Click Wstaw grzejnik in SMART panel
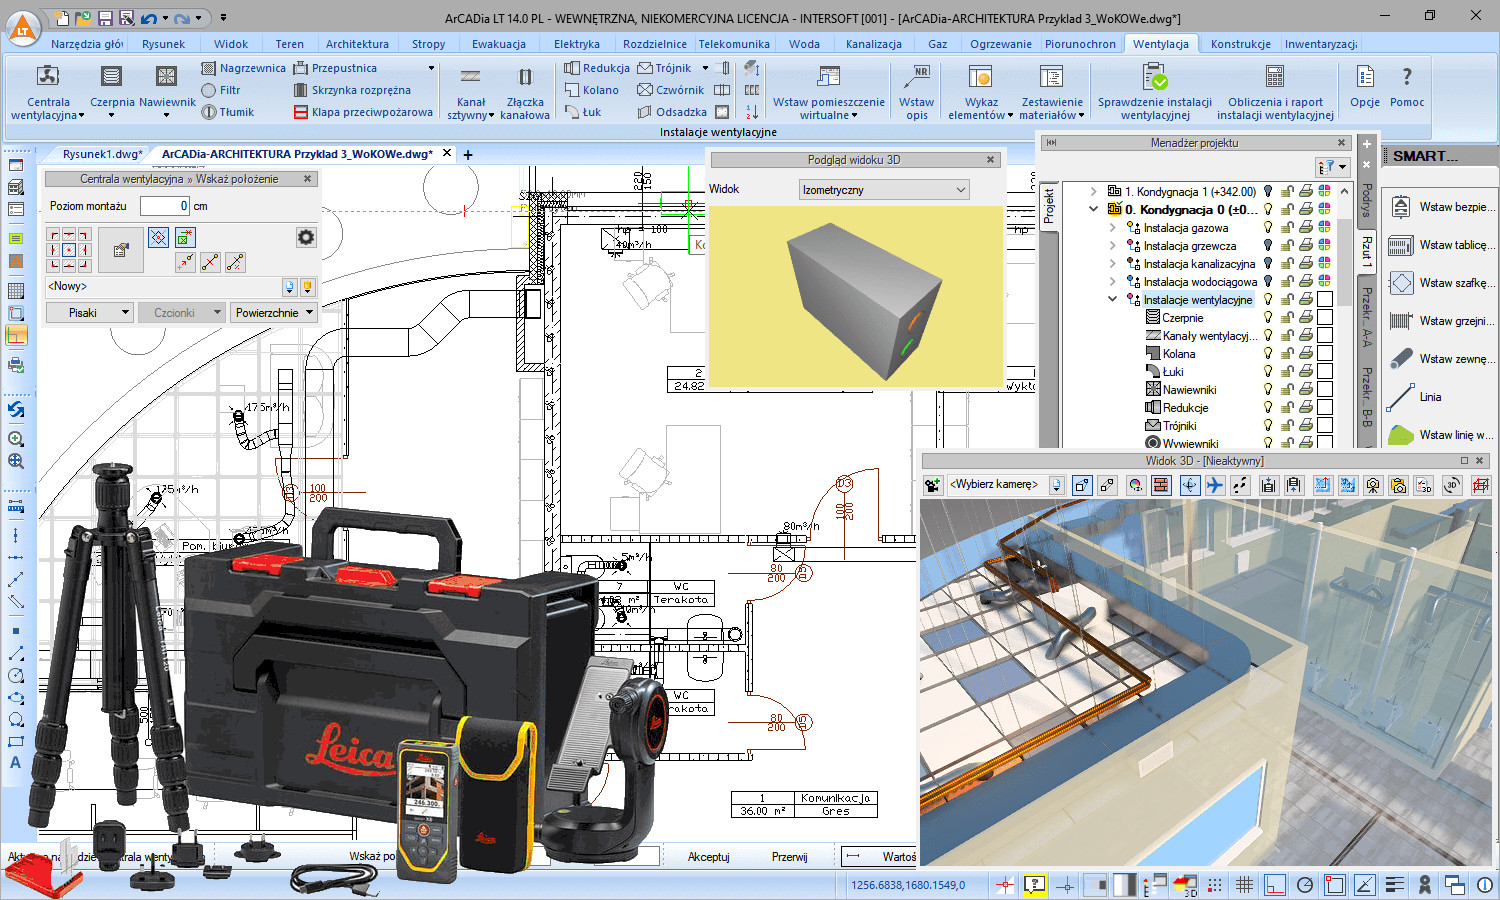Image resolution: width=1500 pixels, height=900 pixels. pos(1443,321)
